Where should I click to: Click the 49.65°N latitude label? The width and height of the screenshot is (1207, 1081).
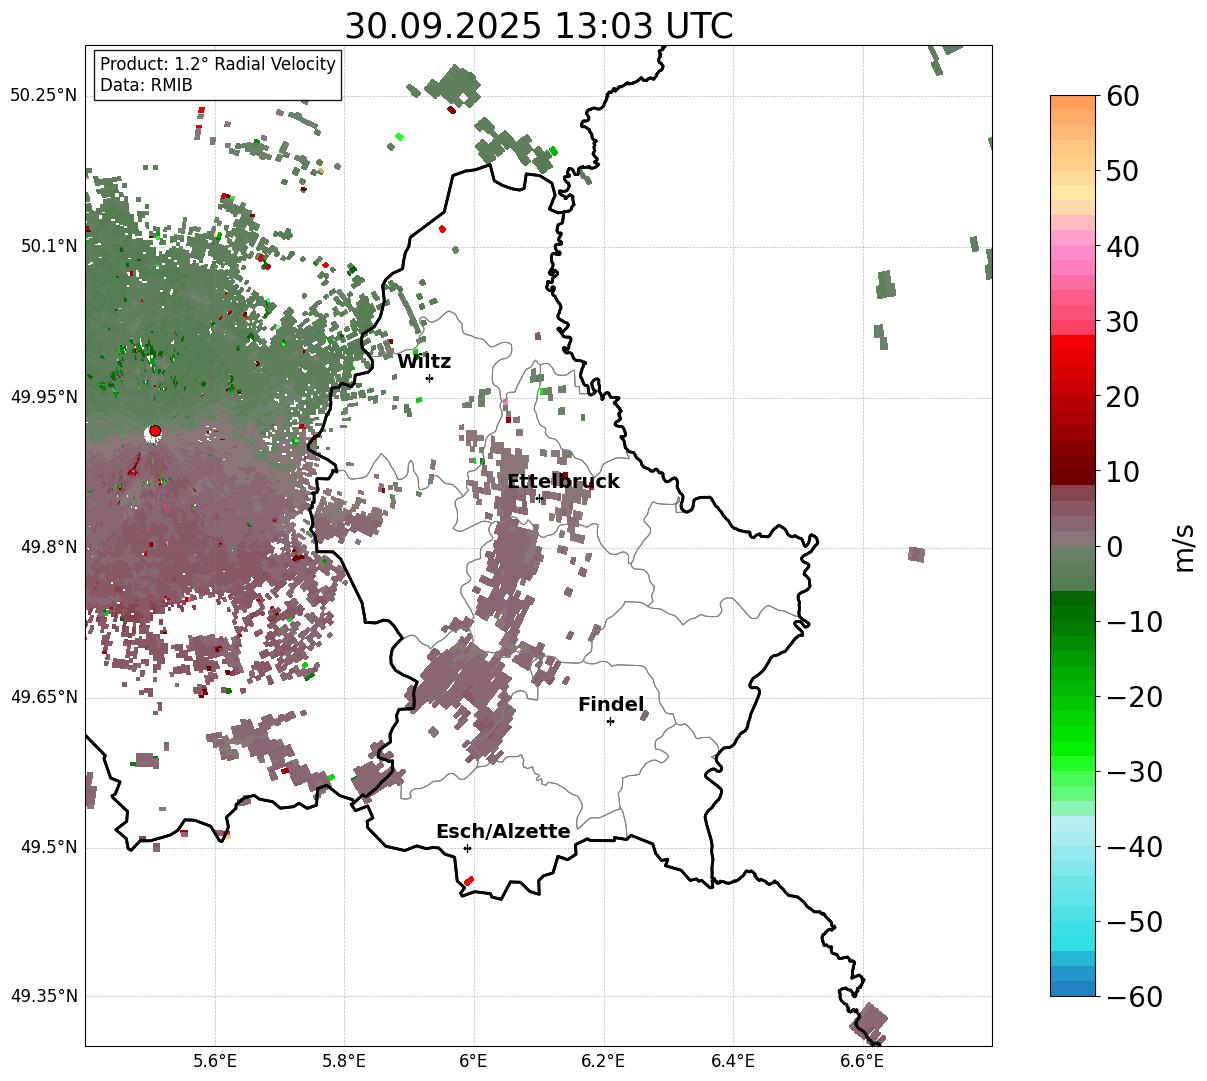pyautogui.click(x=43, y=697)
